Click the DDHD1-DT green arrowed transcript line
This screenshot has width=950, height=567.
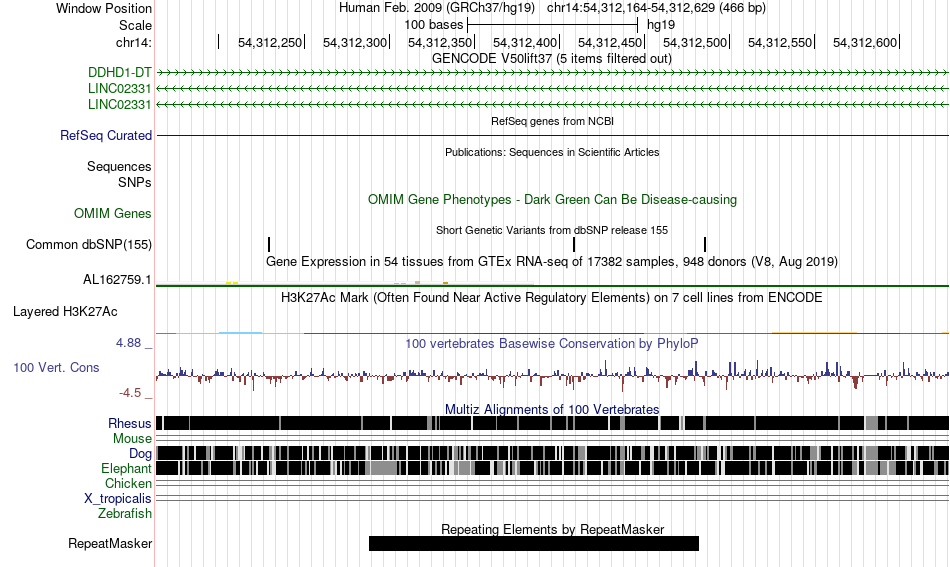(553, 73)
